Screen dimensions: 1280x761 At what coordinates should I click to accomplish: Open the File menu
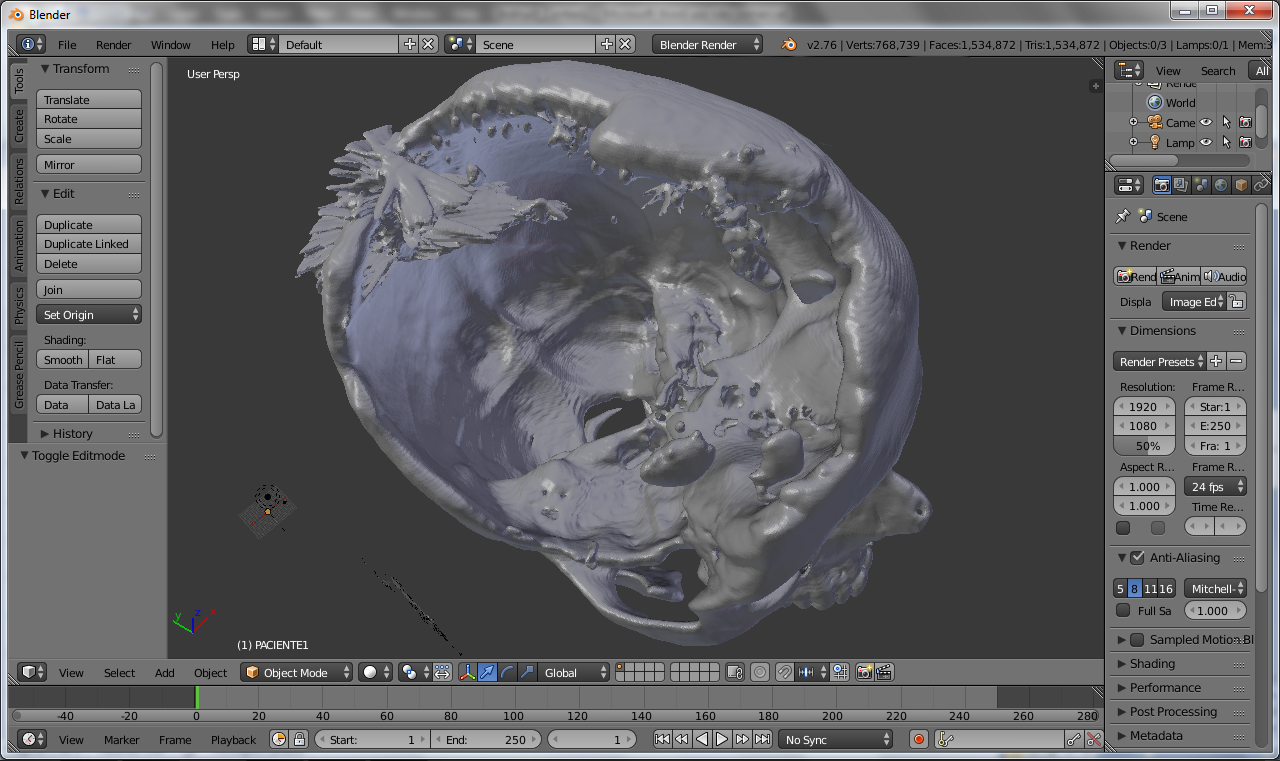67,45
